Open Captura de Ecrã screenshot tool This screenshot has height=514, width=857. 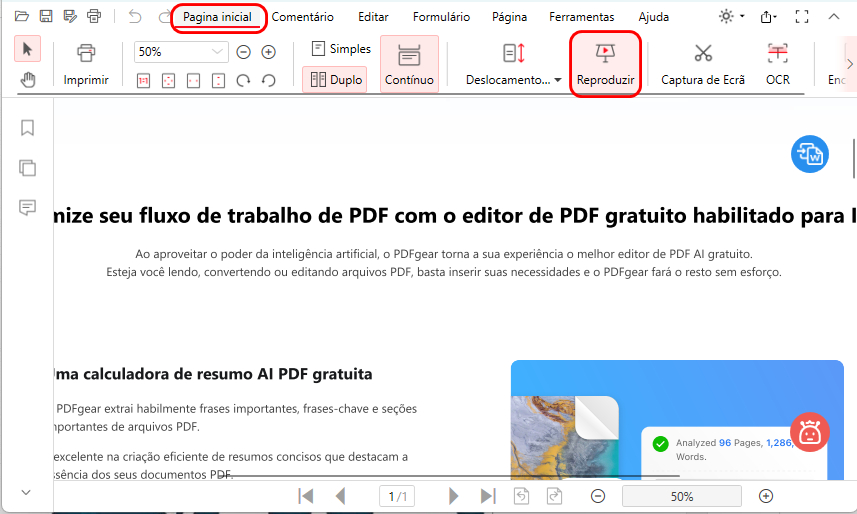pyautogui.click(x=703, y=65)
